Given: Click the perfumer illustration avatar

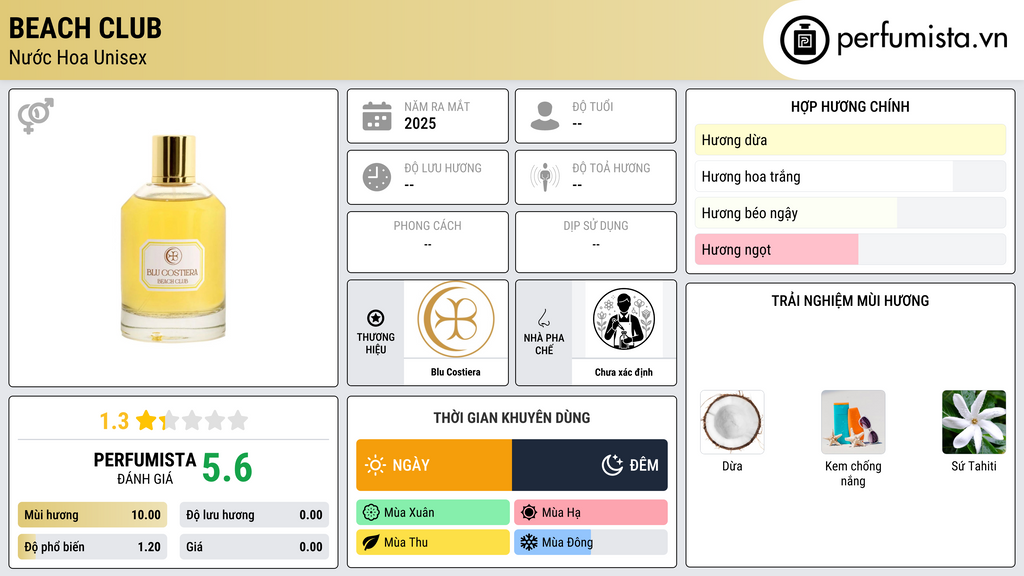Looking at the screenshot, I should coord(624,319).
